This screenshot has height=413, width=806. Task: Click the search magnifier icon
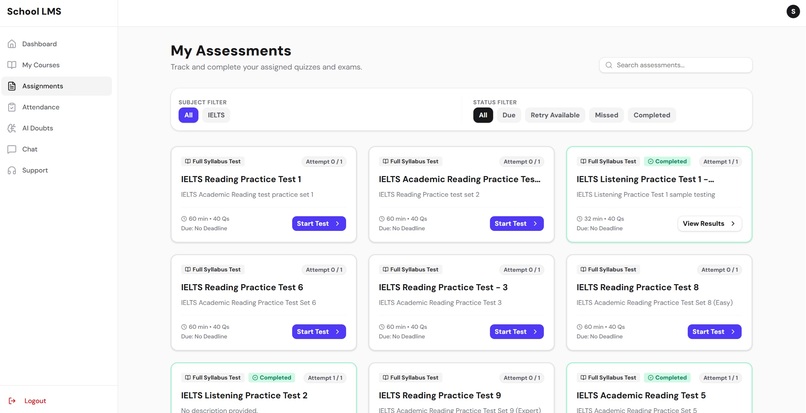coord(609,65)
